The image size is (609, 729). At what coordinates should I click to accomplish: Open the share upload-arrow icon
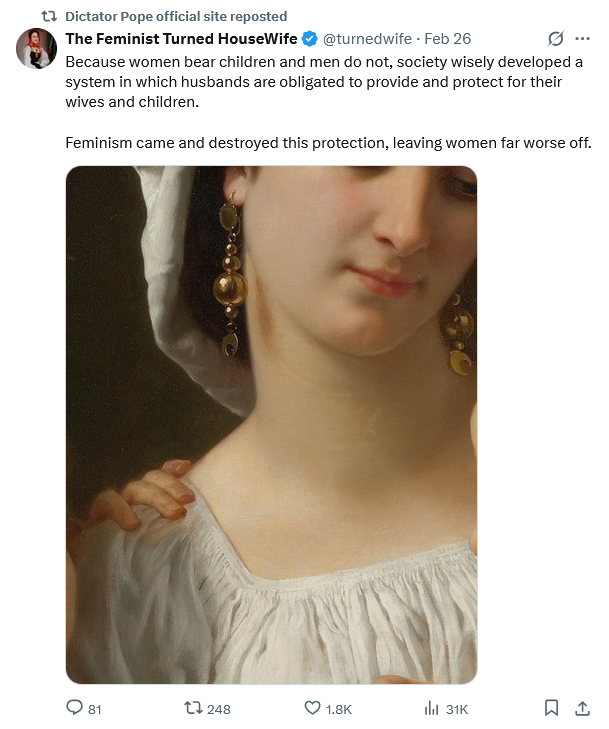582,708
